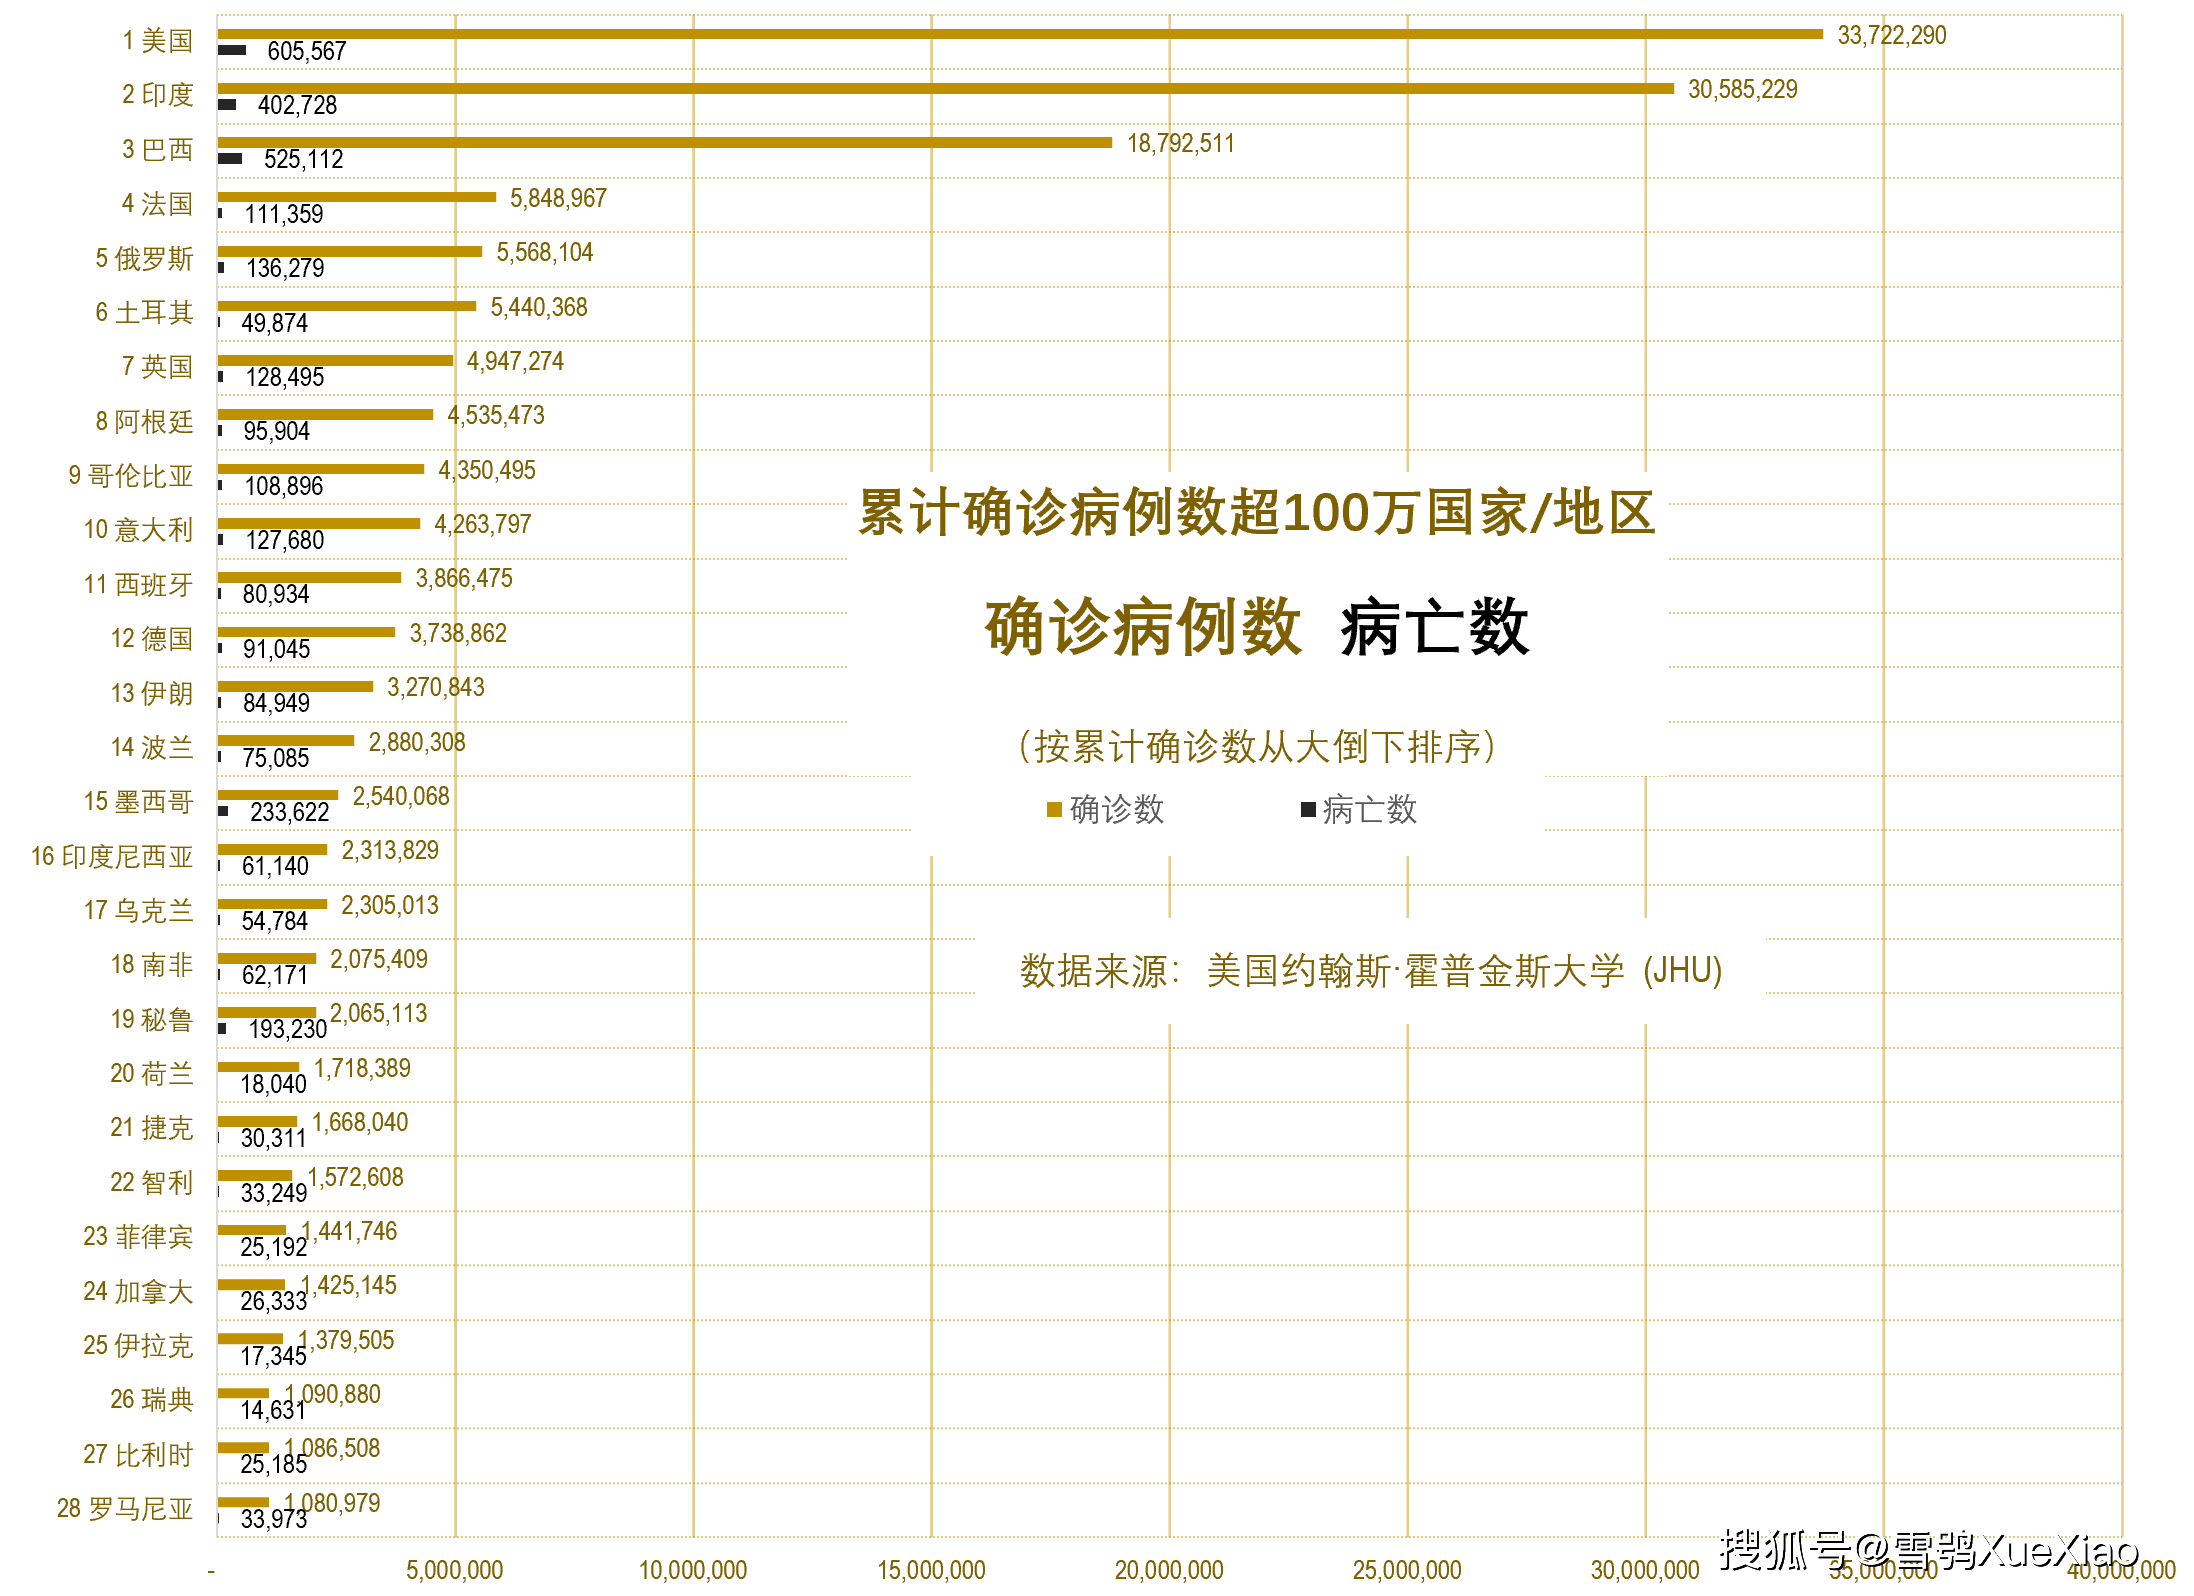This screenshot has height=1596, width=2194.
Task: Select the 美国 confirmed cases bar
Action: click(x=1020, y=34)
